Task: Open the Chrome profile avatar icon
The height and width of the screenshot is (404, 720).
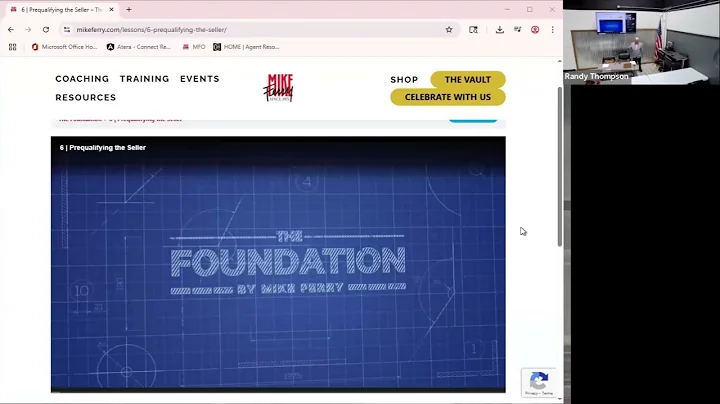Action: pos(535,29)
